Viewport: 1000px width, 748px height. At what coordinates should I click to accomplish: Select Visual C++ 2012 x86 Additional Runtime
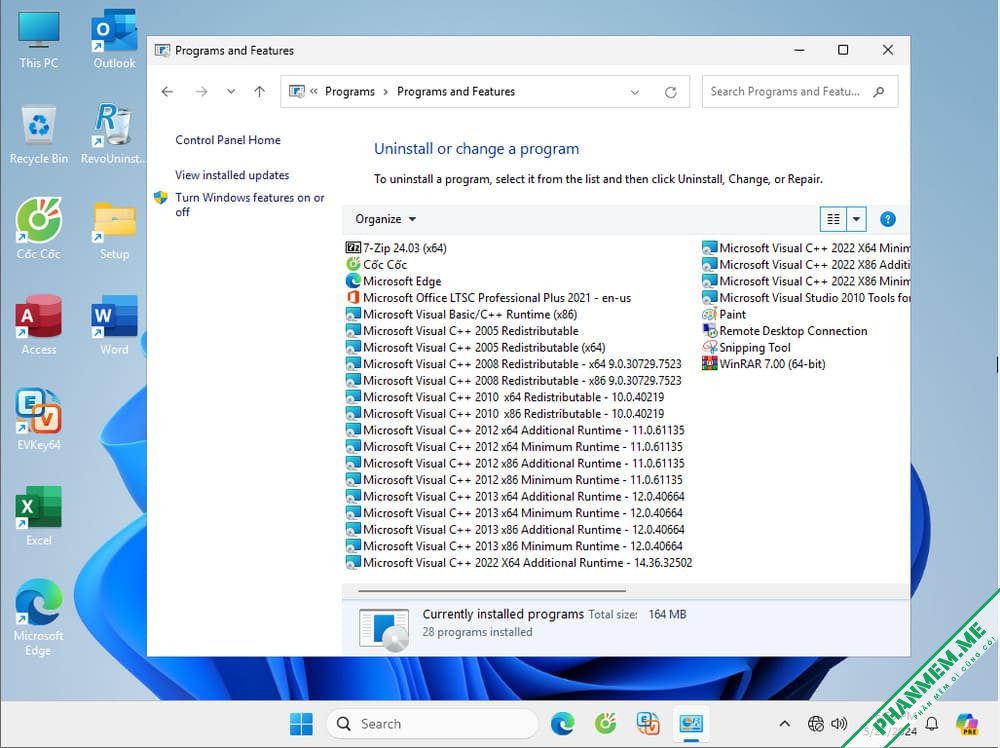515,464
